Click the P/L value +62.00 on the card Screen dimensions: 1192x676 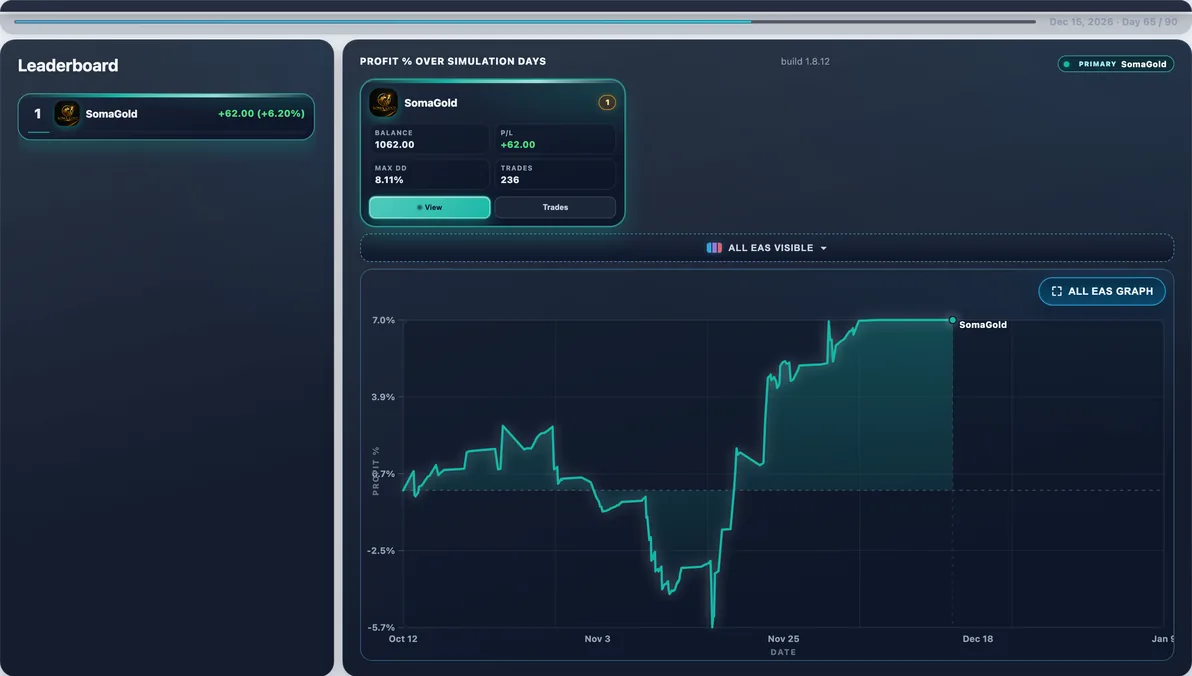coord(518,144)
